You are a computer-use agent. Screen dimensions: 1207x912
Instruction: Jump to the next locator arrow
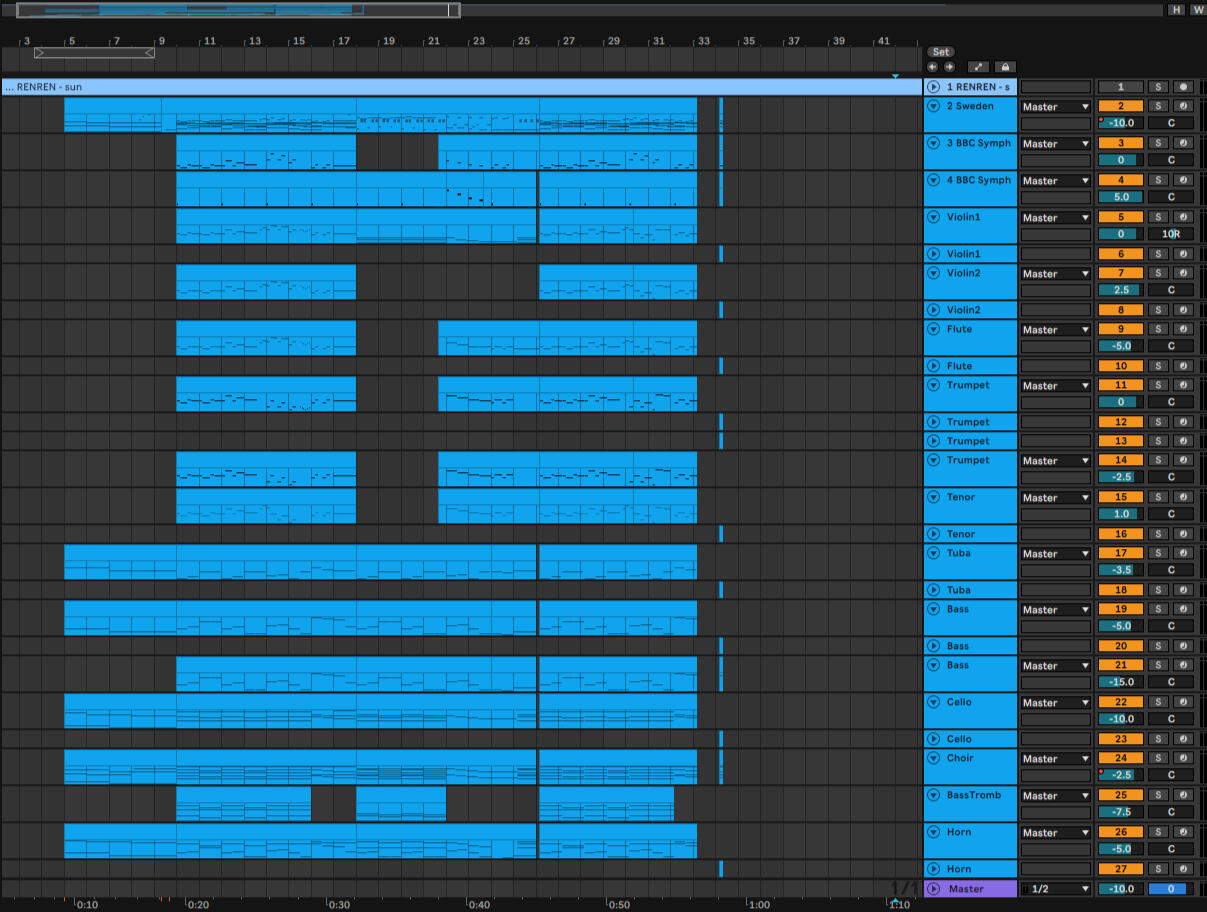pos(949,67)
